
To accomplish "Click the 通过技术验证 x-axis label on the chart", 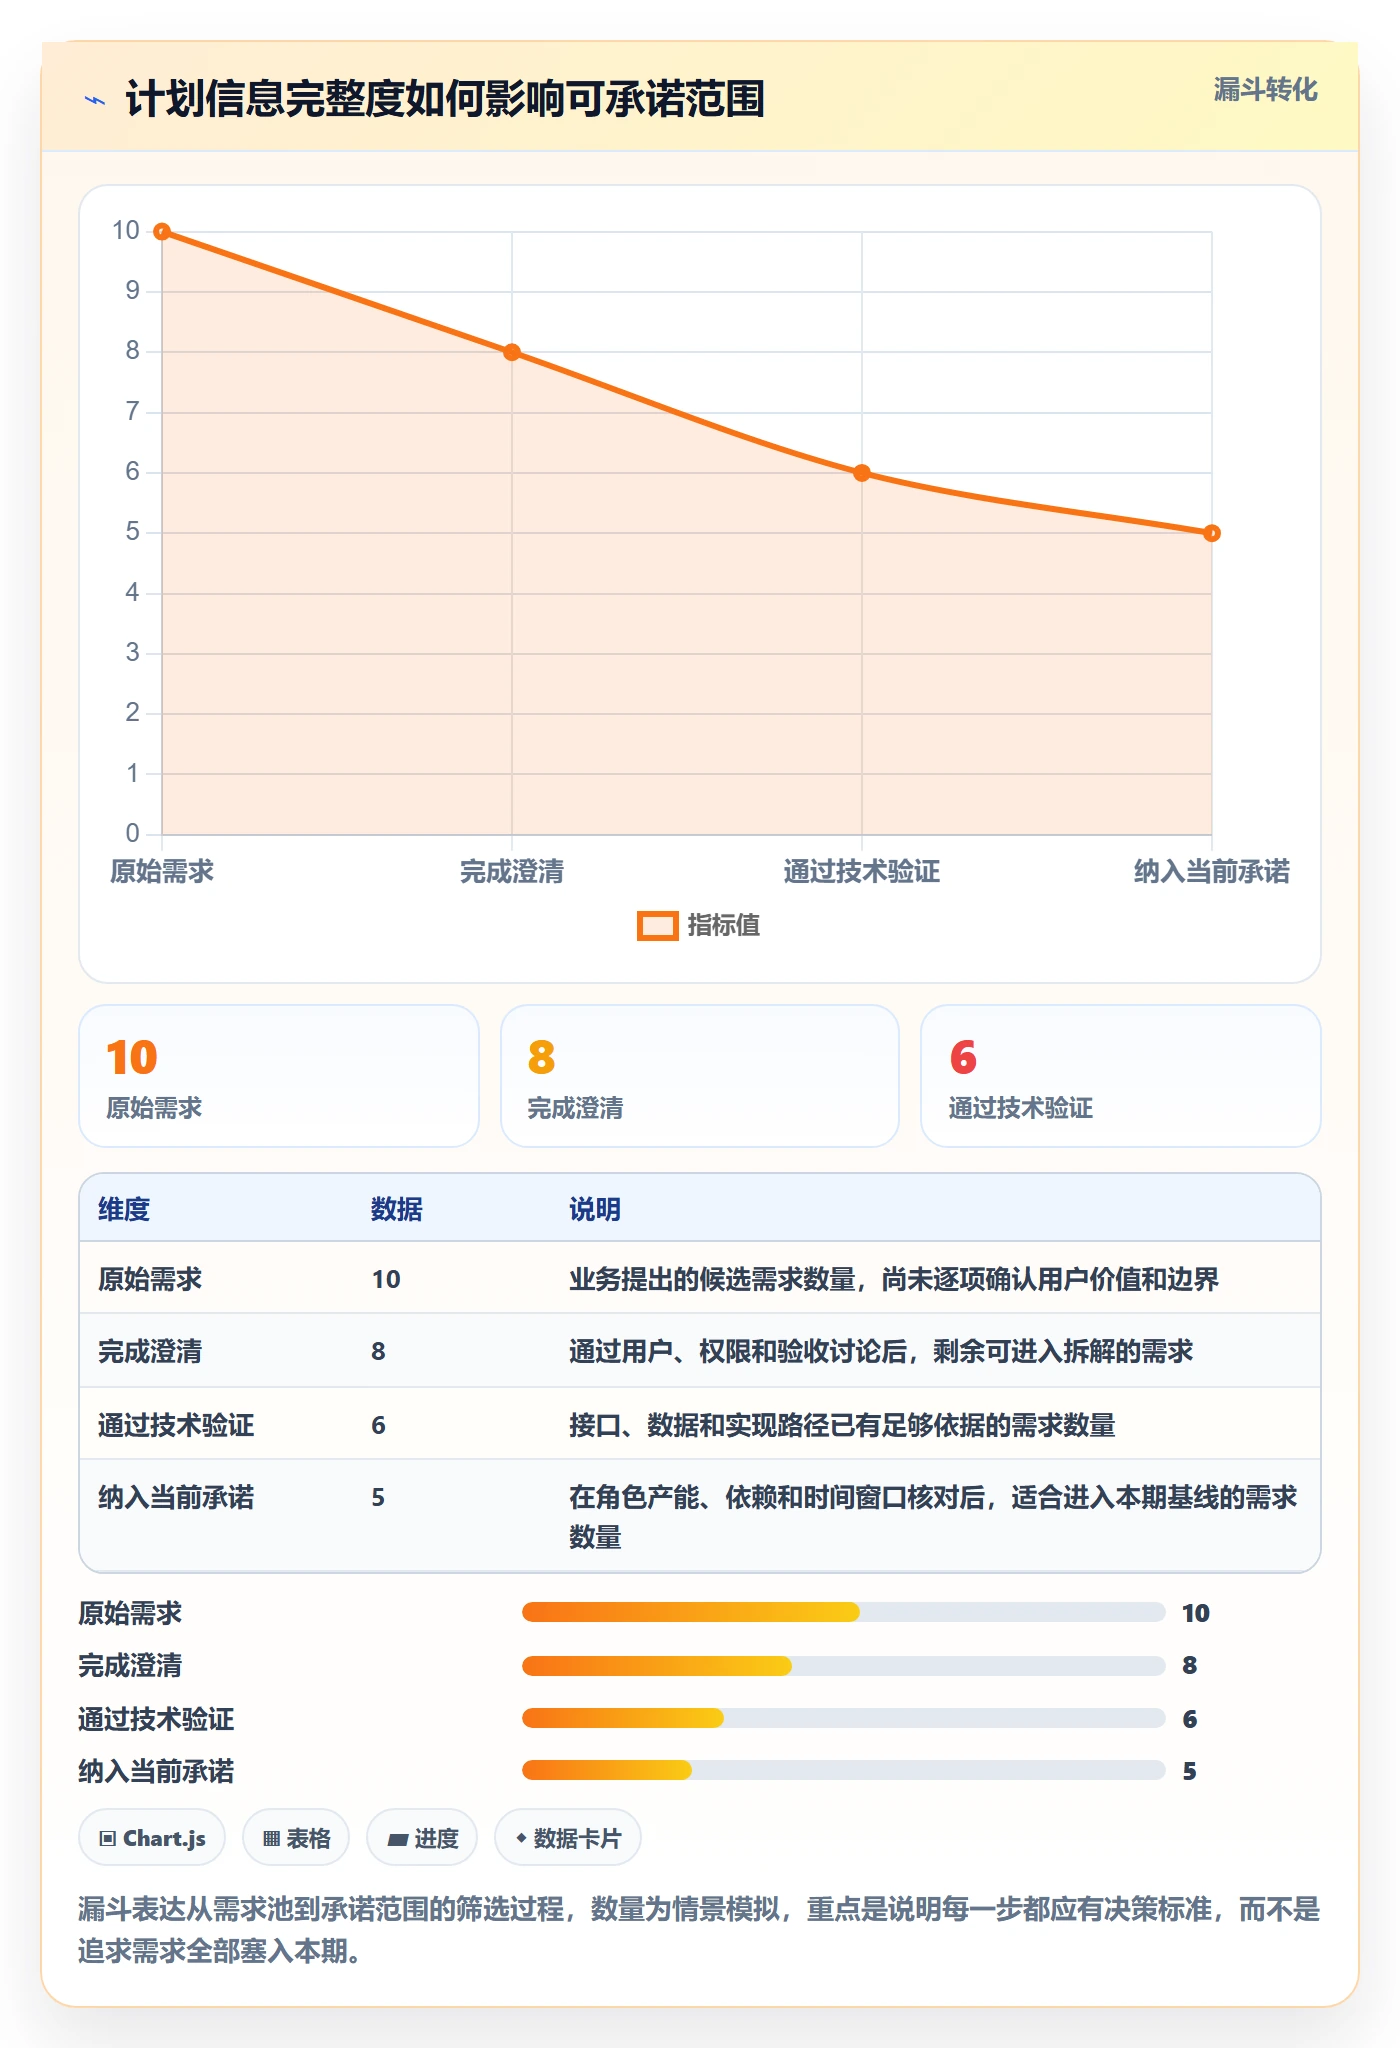I will (862, 872).
